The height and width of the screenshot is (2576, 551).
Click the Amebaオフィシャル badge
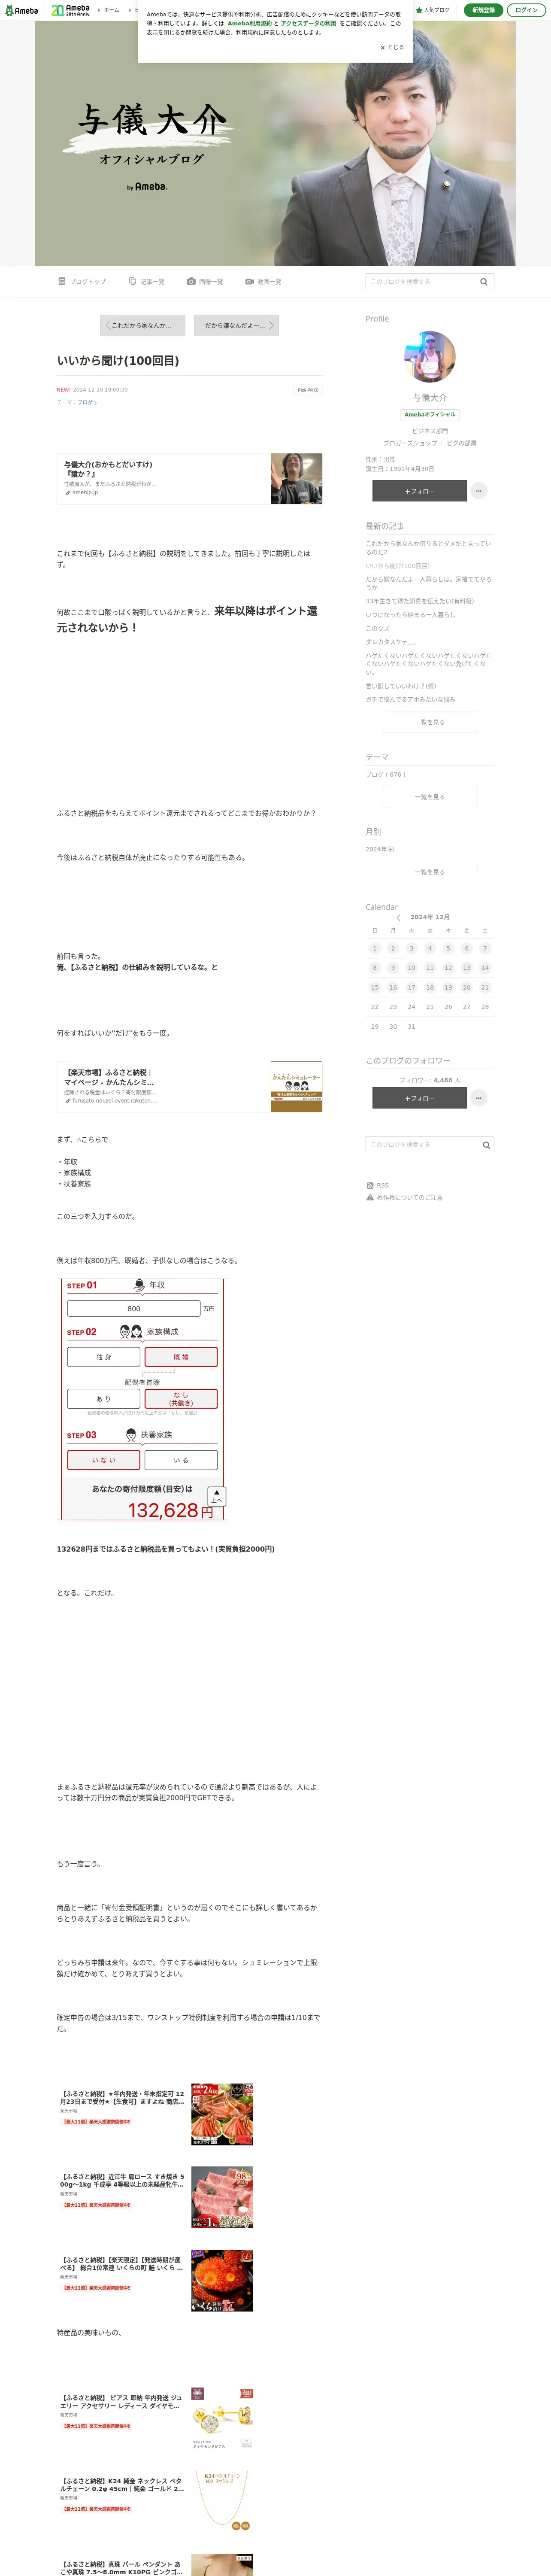coord(430,414)
